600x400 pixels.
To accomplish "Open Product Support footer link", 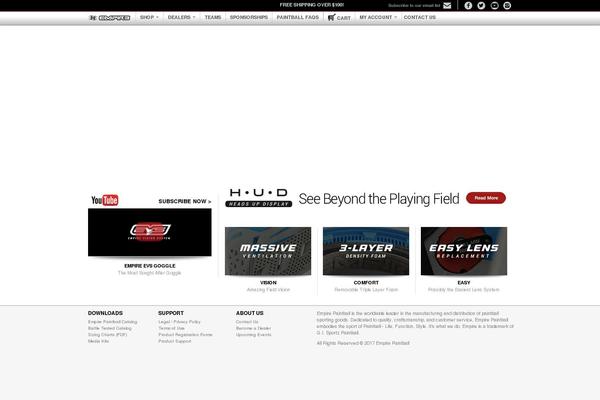I will [175, 341].
